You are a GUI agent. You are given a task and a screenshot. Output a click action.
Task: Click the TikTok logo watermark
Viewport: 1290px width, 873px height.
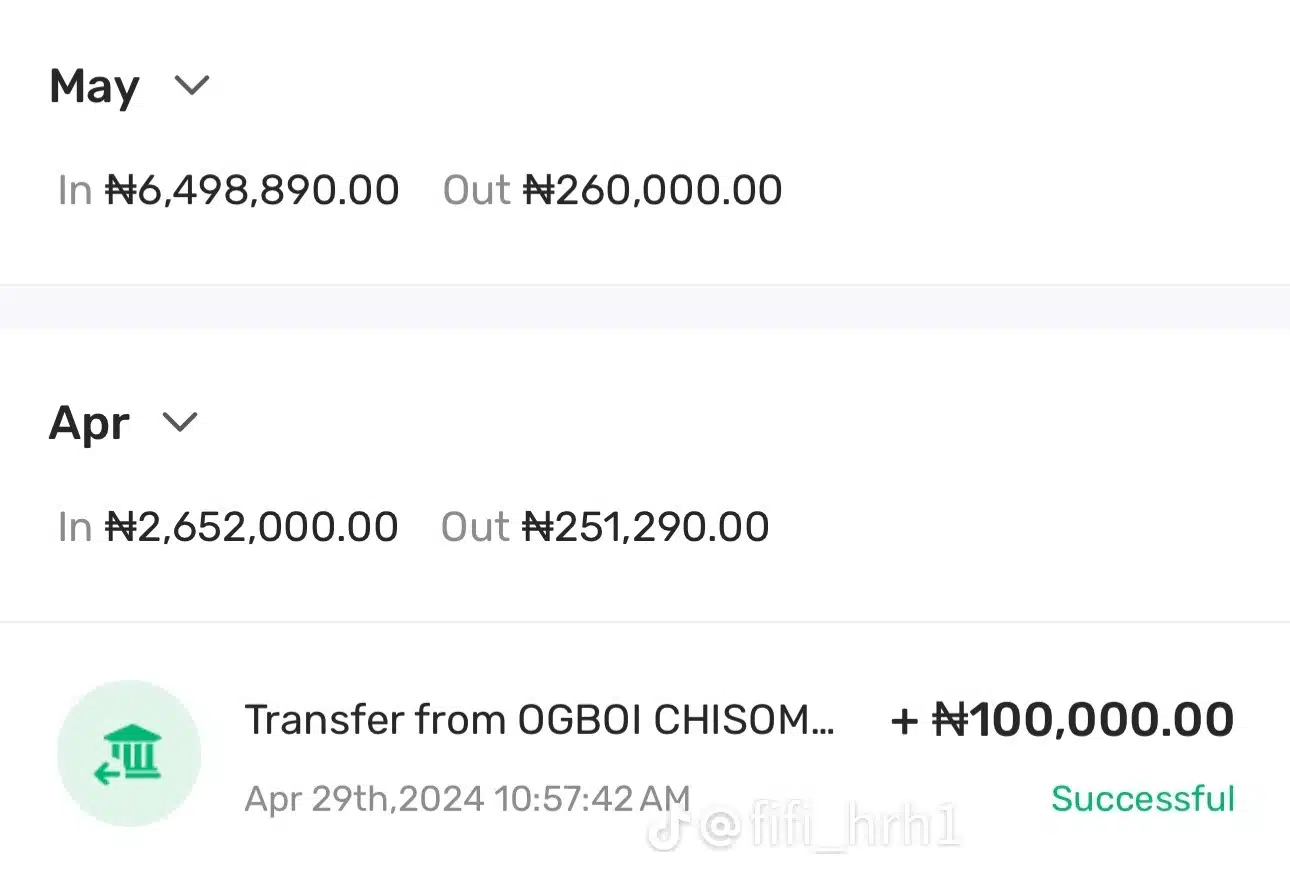point(666,828)
